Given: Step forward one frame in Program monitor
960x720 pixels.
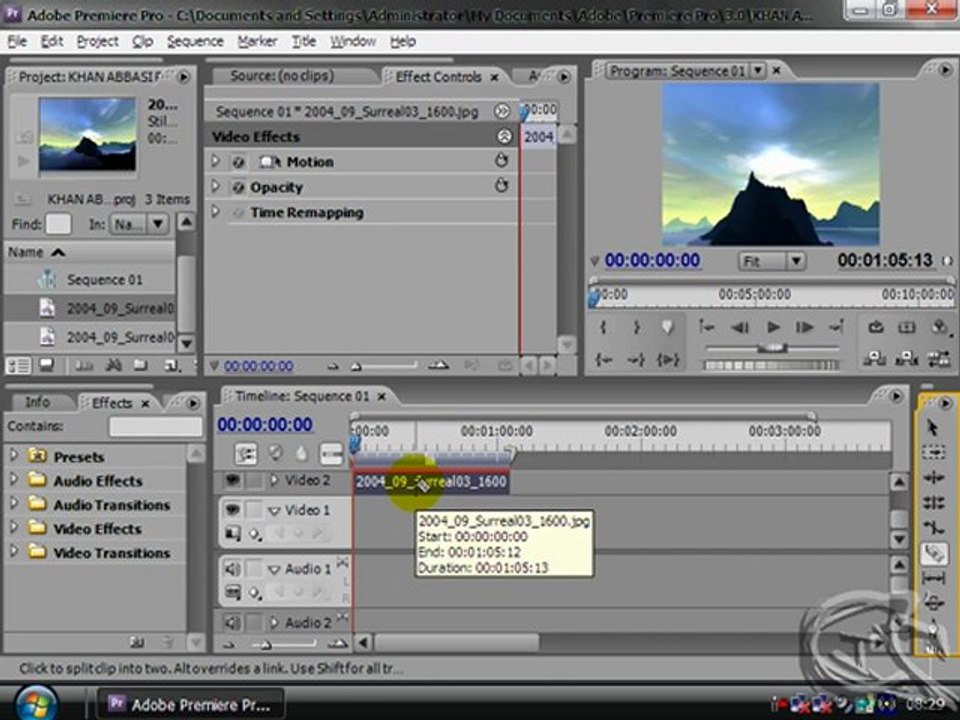Looking at the screenshot, I should 804,328.
